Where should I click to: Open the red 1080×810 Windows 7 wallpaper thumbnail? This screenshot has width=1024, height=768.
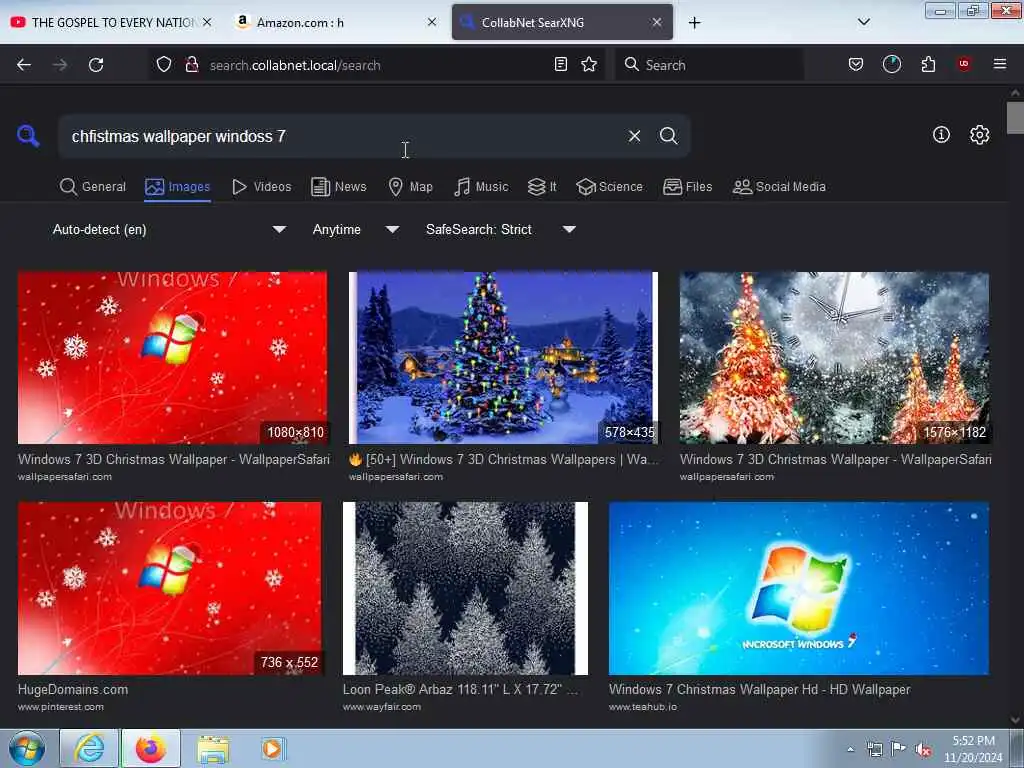(x=172, y=358)
